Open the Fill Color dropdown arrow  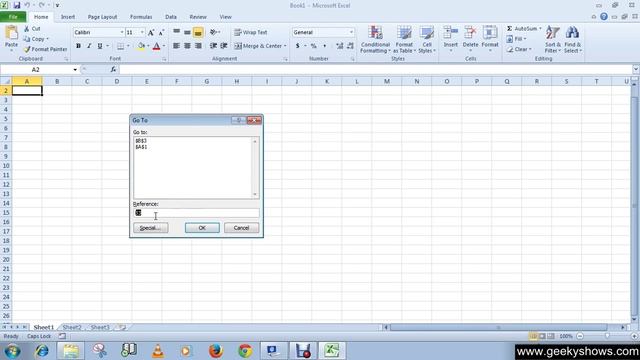click(x=148, y=46)
